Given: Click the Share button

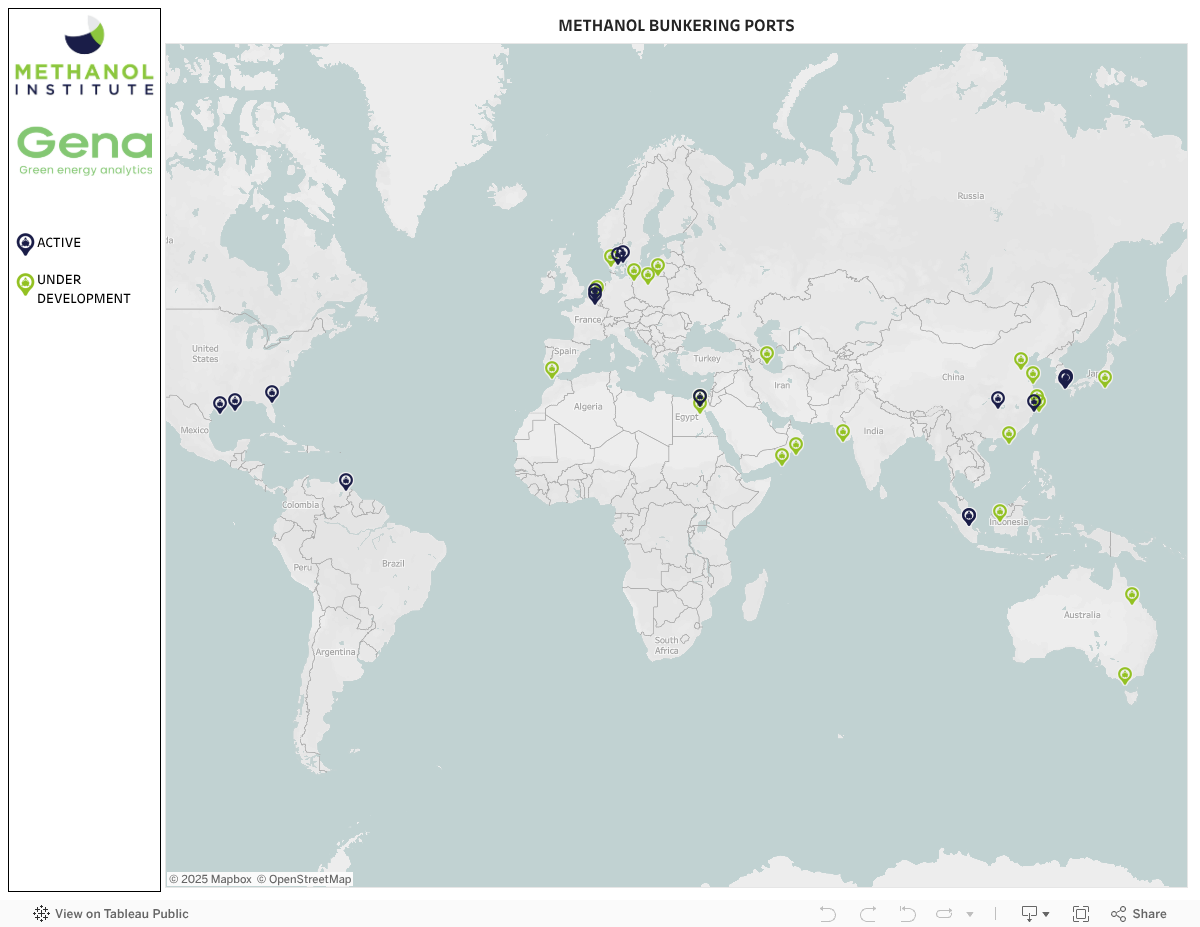Looking at the screenshot, I should (x=1139, y=914).
